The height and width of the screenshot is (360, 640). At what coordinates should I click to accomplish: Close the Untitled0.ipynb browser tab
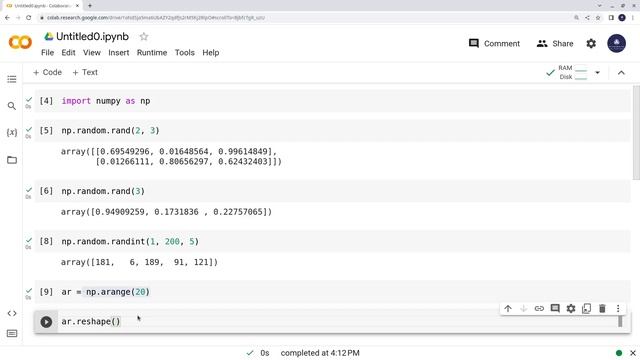tap(77, 6)
